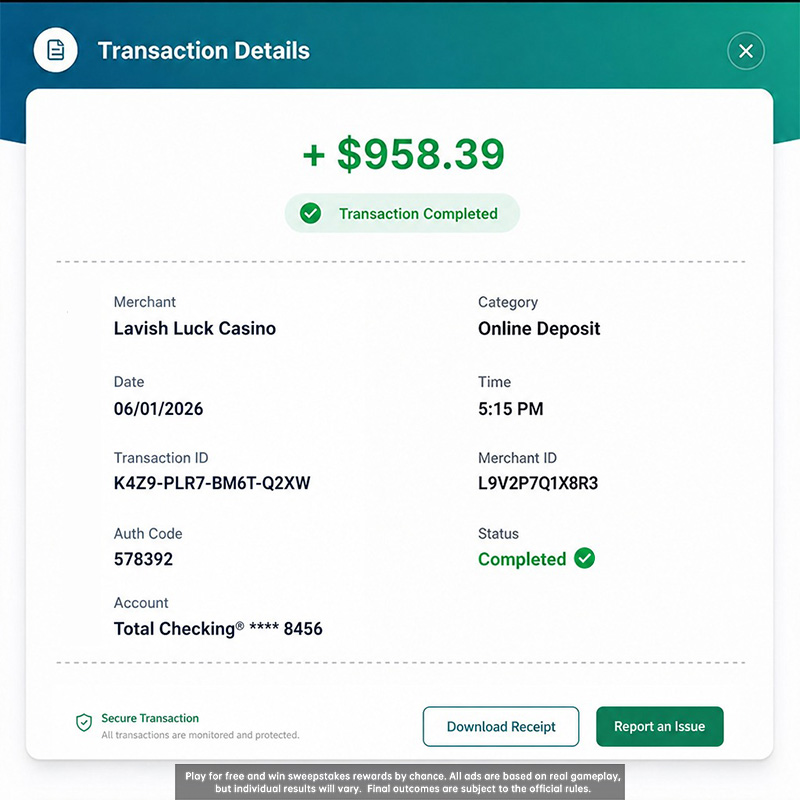Click the Transaction Completed status pill
This screenshot has height=800, width=800.
pos(402,213)
